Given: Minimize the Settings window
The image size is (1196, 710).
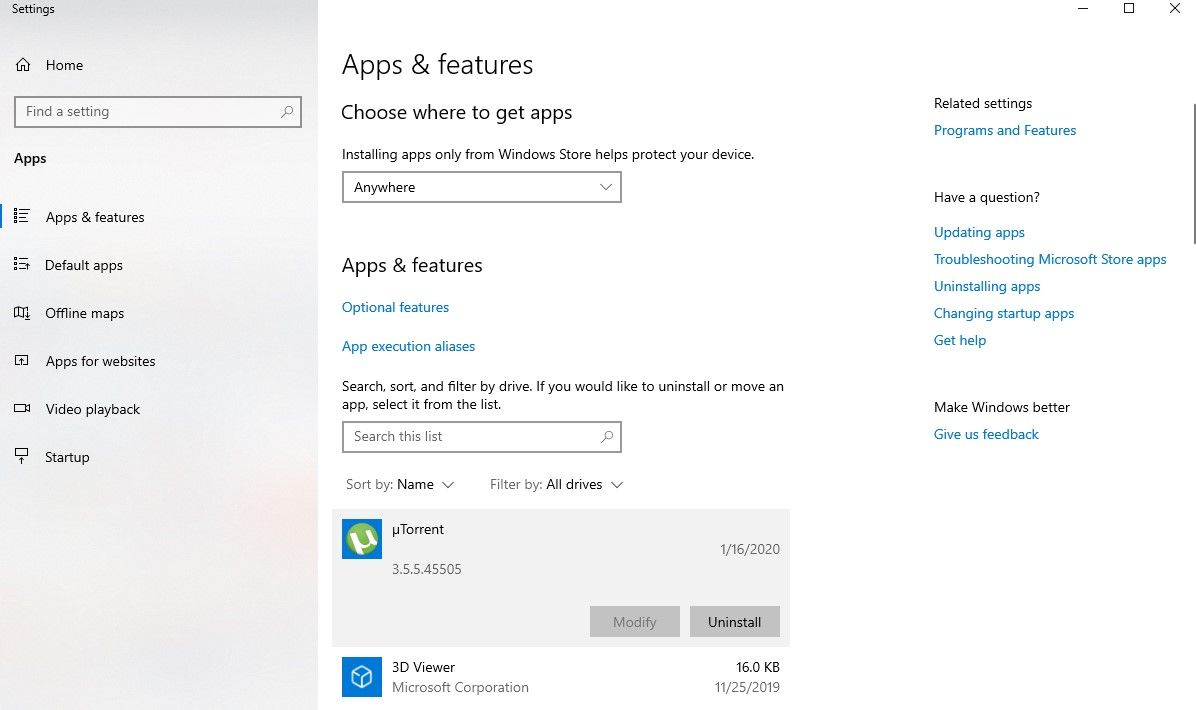Looking at the screenshot, I should 1083,8.
